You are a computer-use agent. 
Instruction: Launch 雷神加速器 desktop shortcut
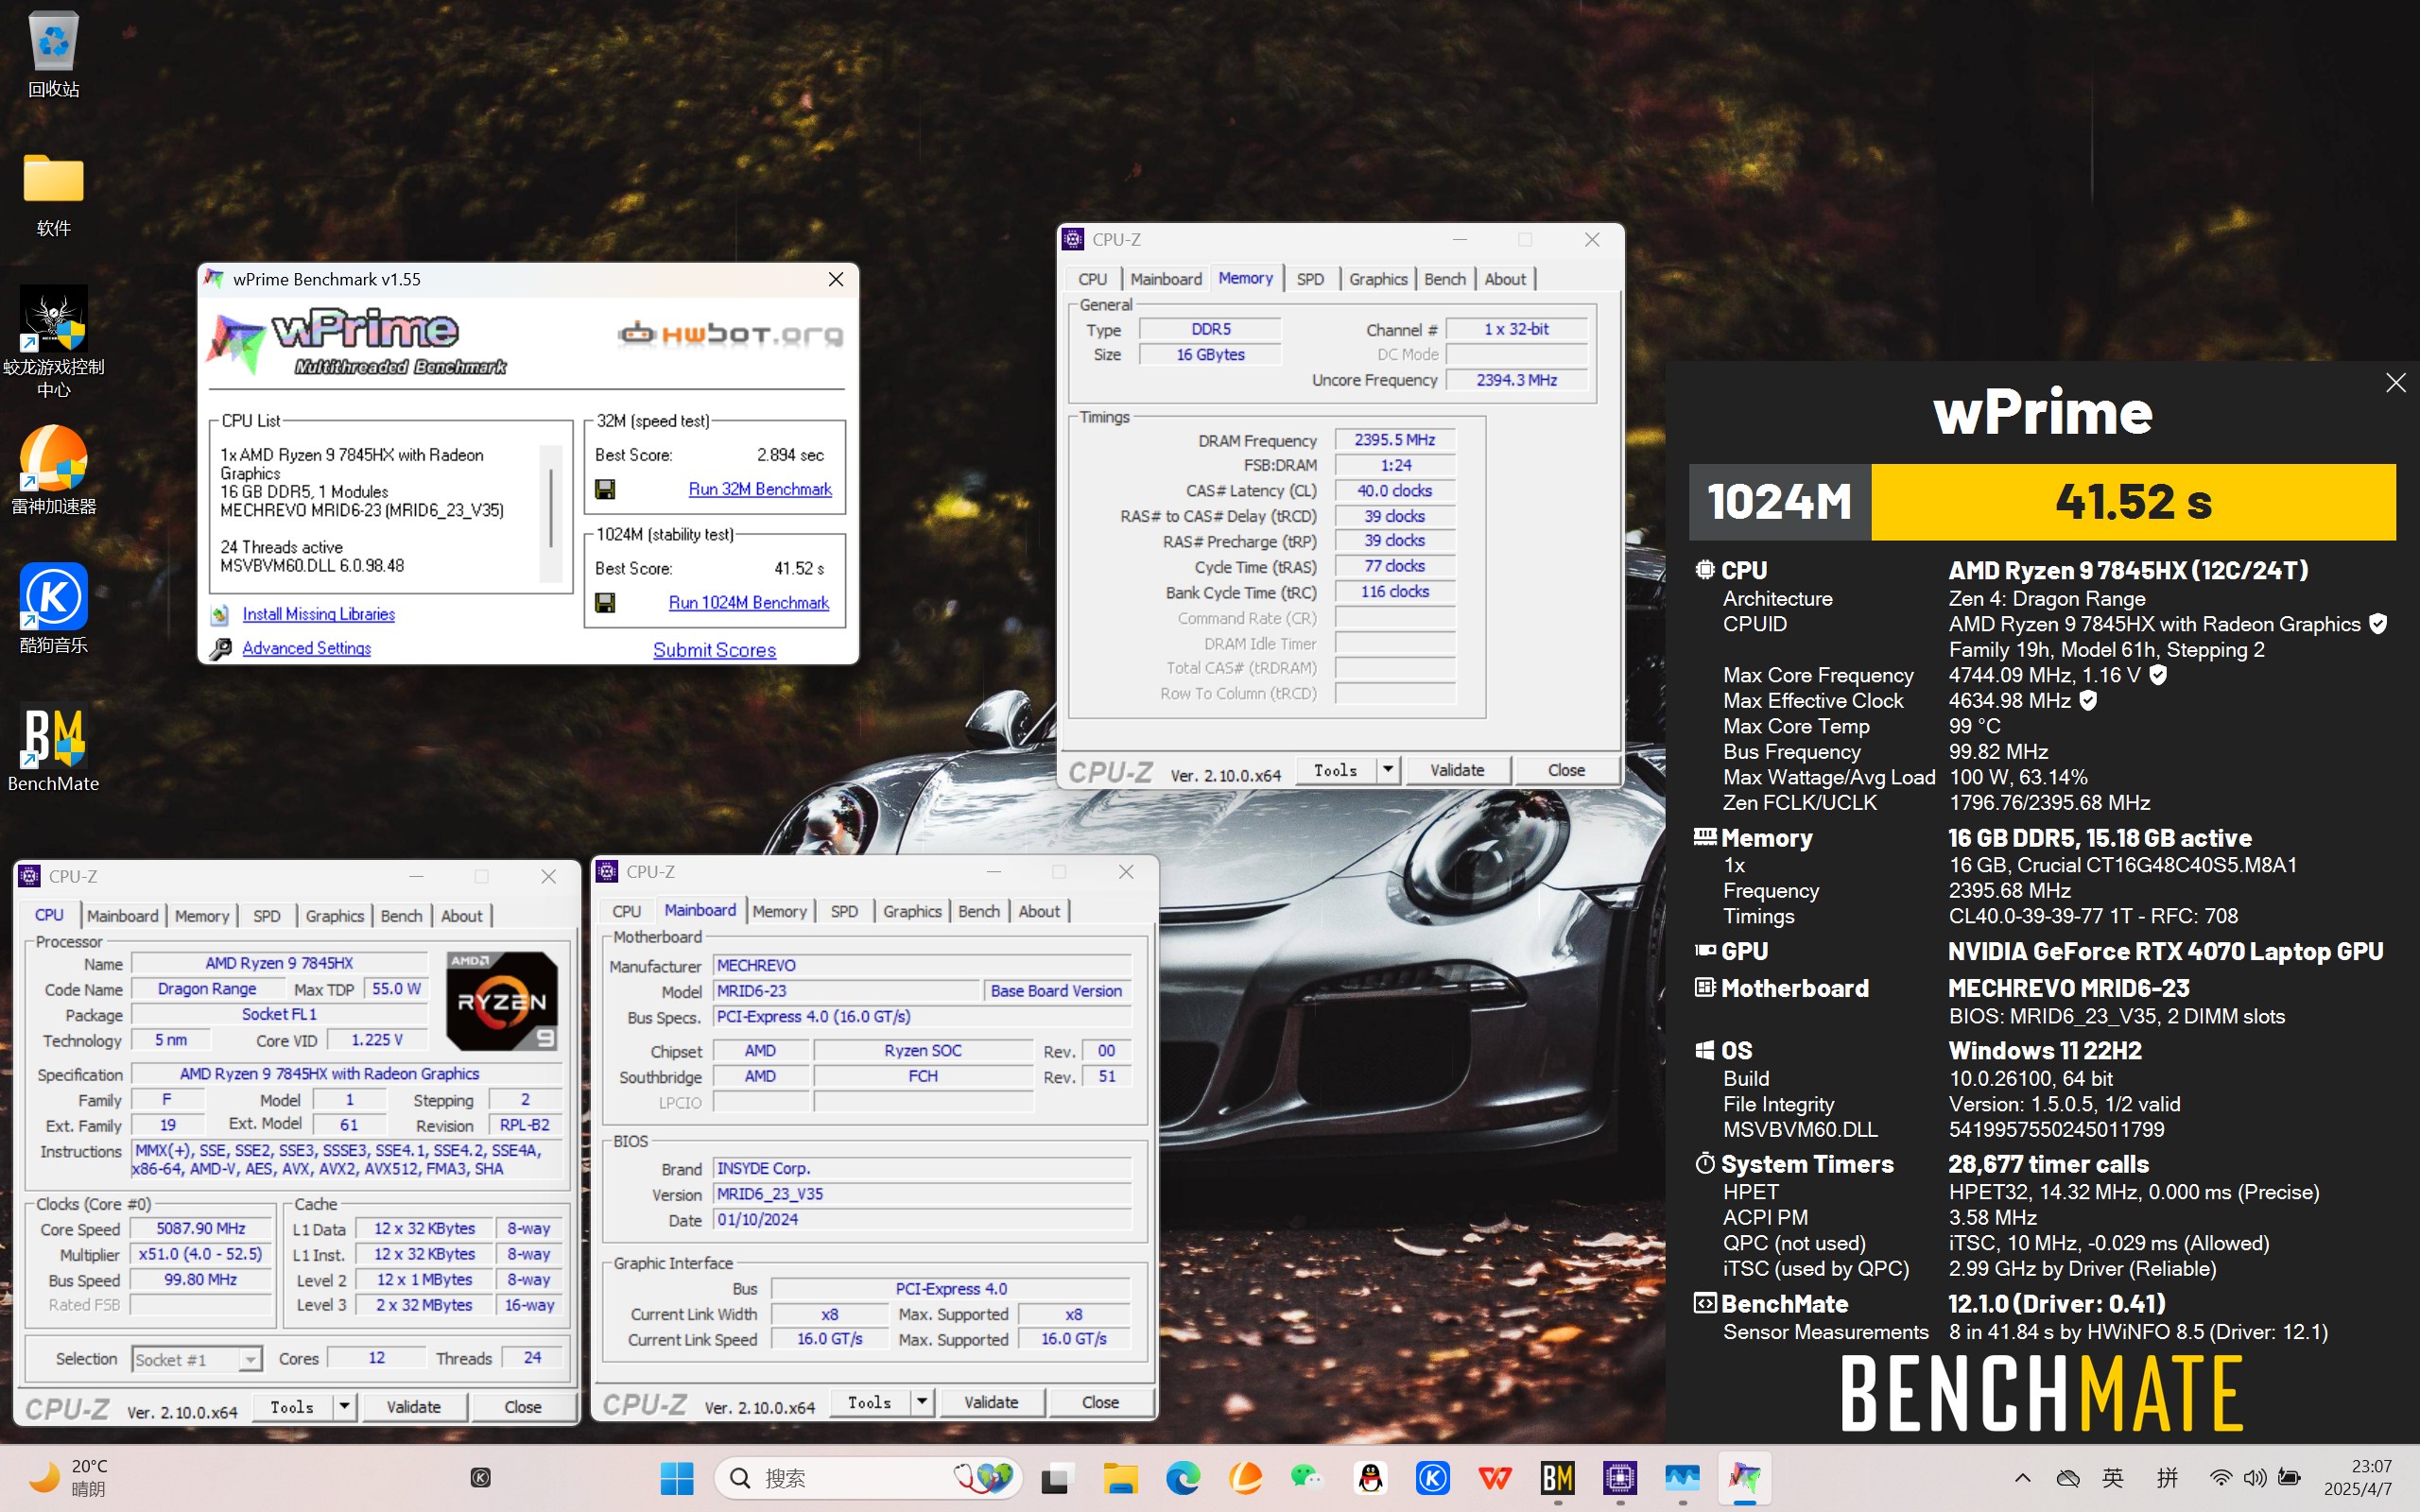point(53,470)
